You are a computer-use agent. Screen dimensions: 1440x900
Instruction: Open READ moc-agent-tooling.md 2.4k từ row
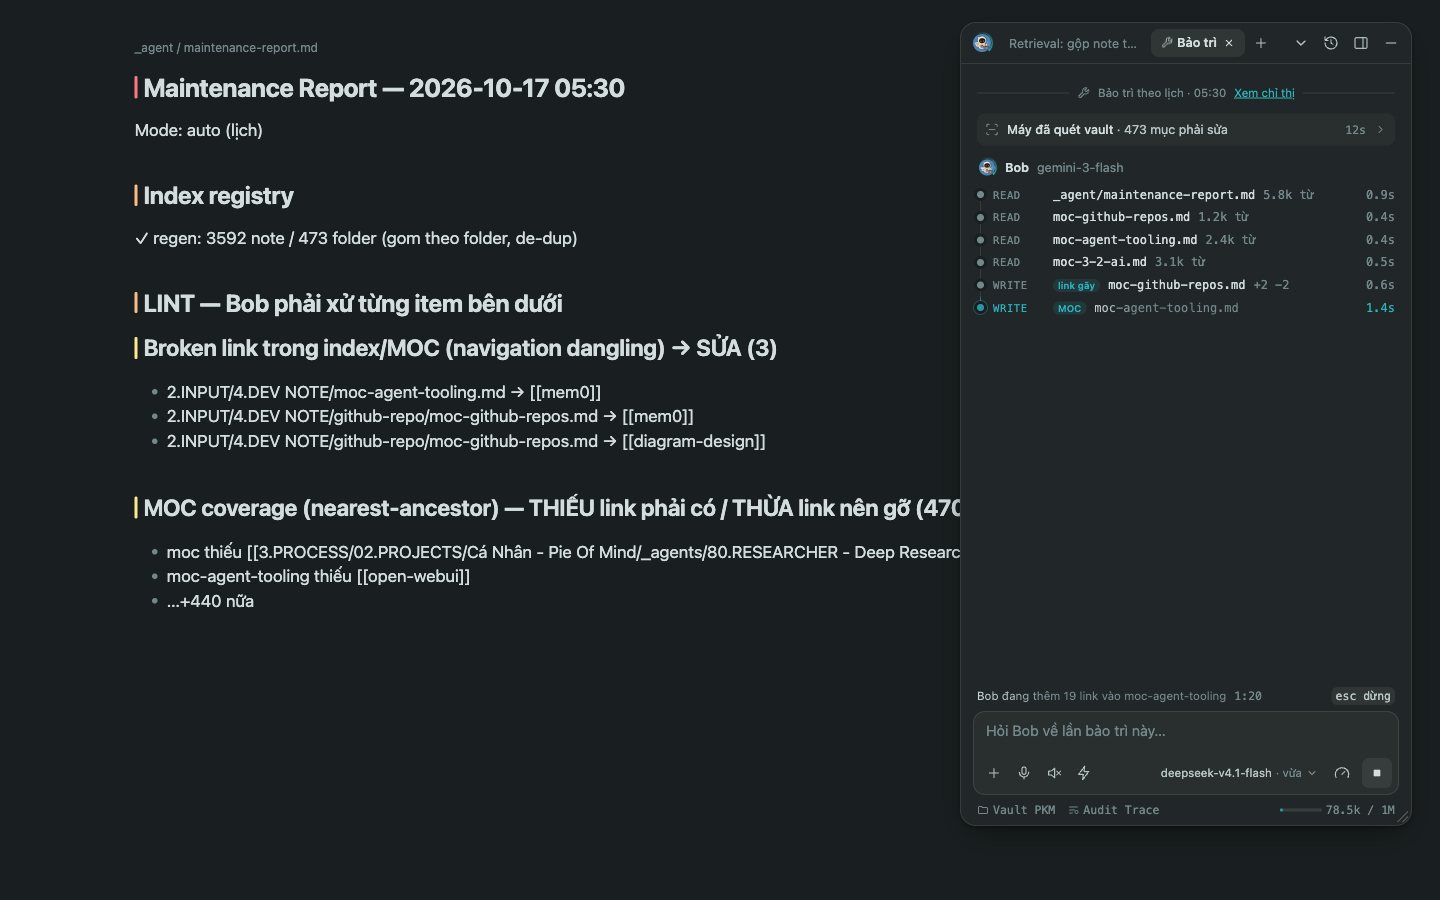(x=1186, y=240)
